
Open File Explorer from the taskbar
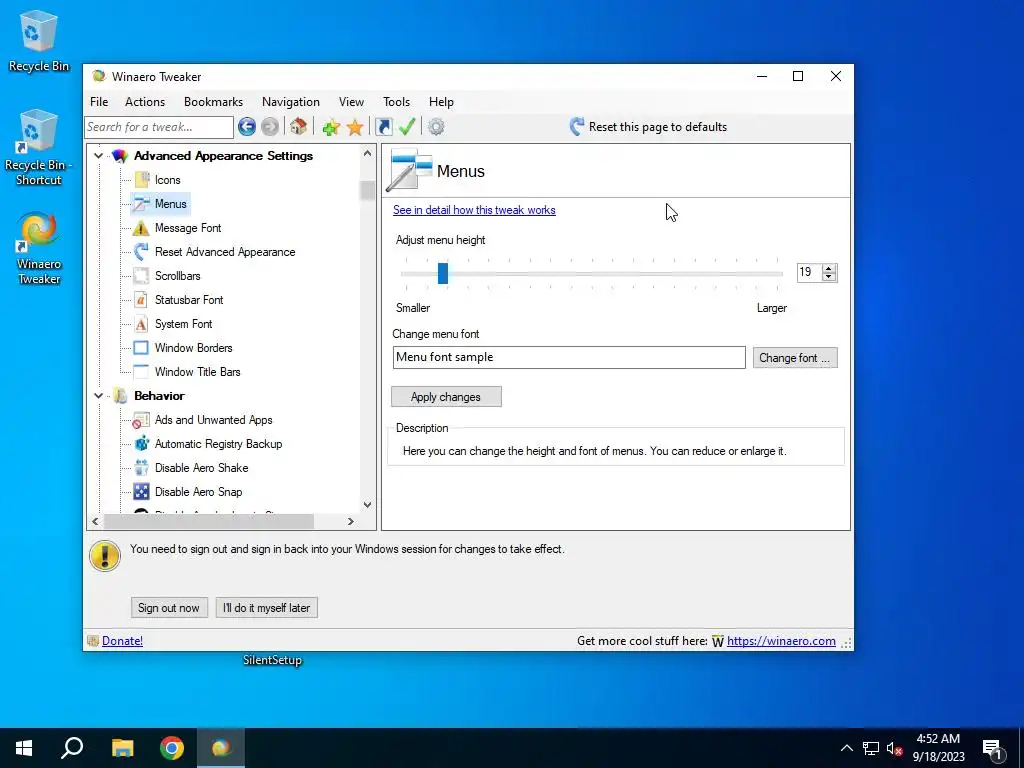122,748
